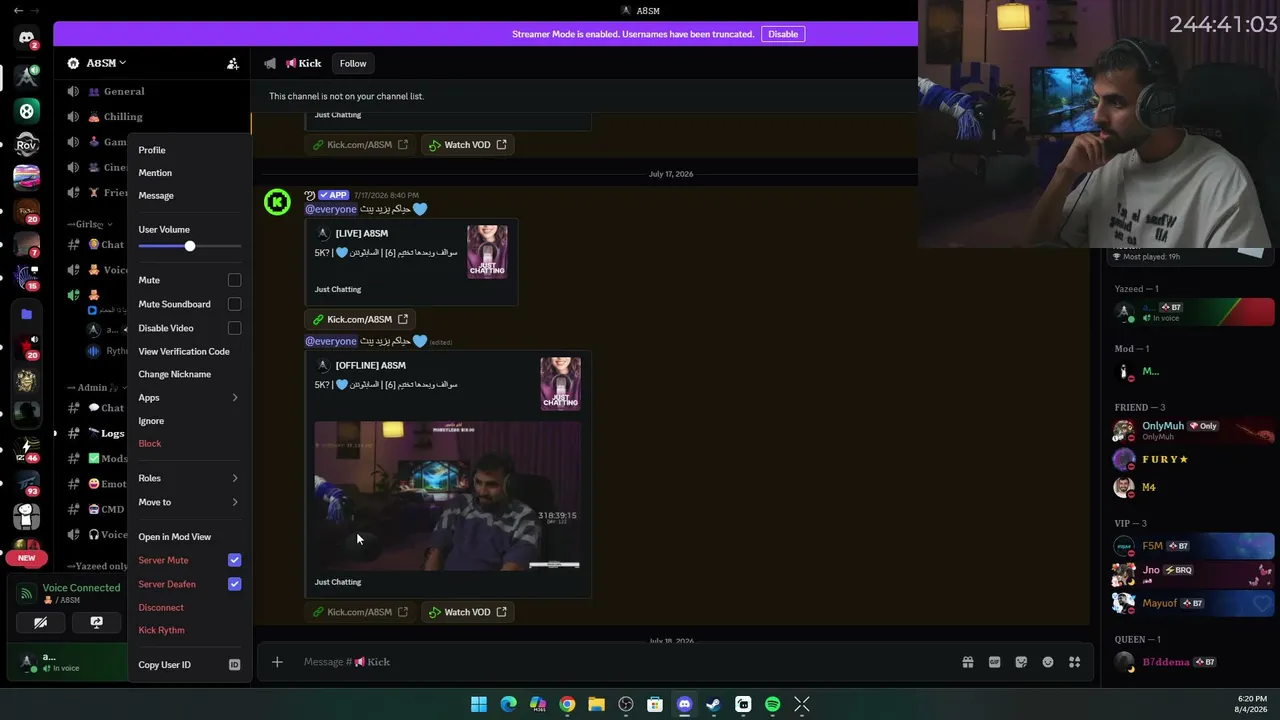The width and height of the screenshot is (1280, 720).
Task: Open the gift icon in message bar
Action: 968,662
